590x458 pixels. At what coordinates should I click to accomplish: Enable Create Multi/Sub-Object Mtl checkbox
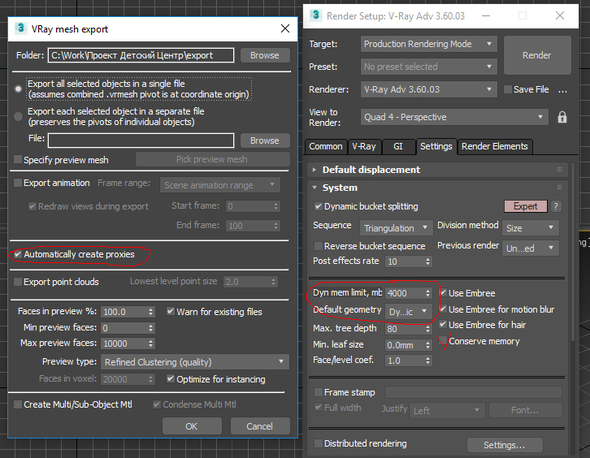(18, 405)
